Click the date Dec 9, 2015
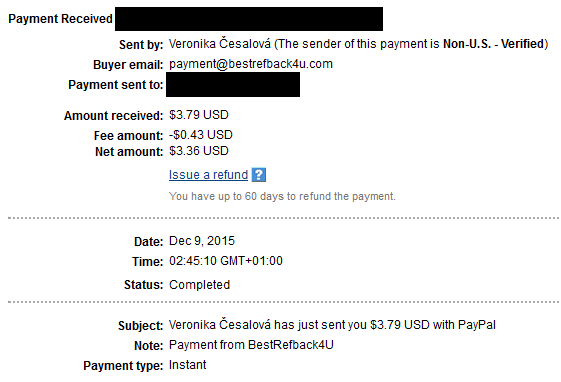Viewport: 561px width, 382px height. pos(202,241)
